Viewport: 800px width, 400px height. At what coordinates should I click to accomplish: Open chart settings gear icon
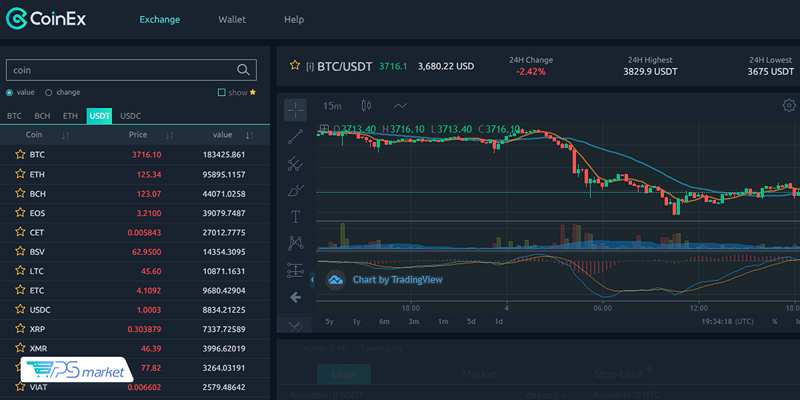(789, 106)
